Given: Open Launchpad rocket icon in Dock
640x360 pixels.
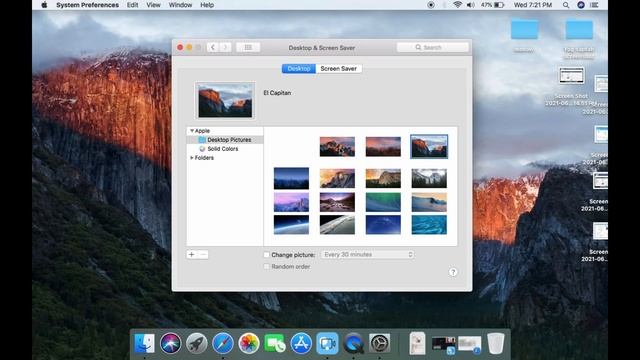Looking at the screenshot, I should pos(197,343).
